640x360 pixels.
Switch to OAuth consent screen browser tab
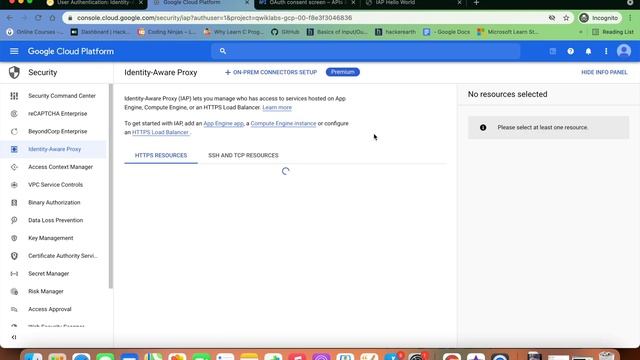click(x=307, y=3)
